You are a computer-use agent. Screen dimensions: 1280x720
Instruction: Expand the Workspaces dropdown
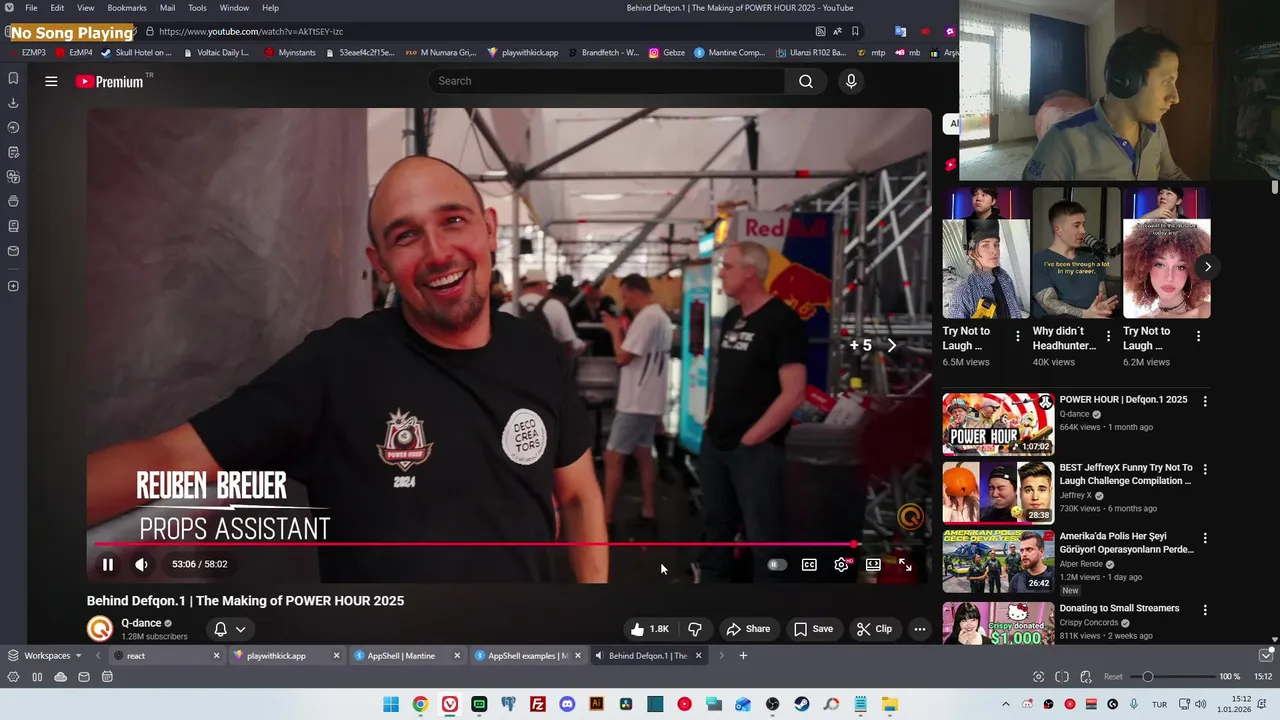click(46, 656)
